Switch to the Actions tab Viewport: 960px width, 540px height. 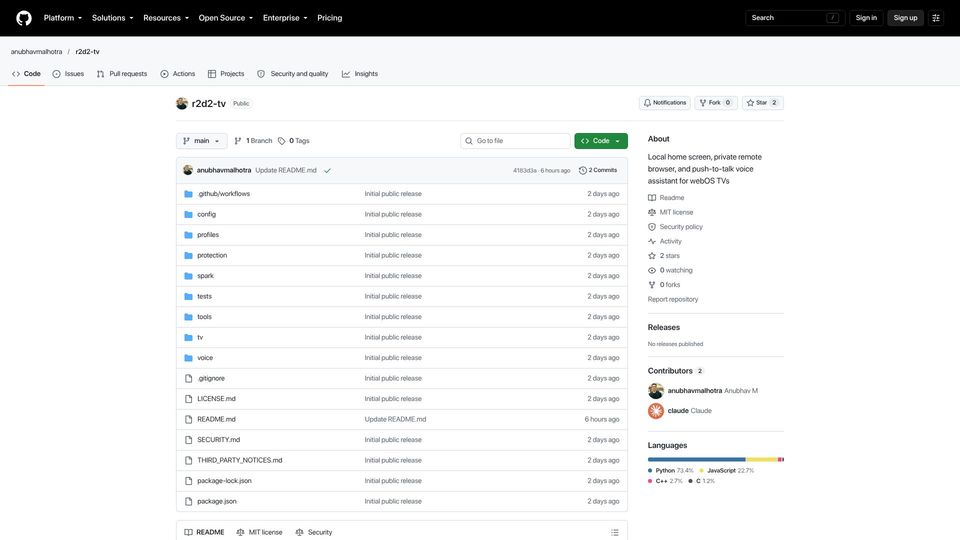(x=178, y=73)
